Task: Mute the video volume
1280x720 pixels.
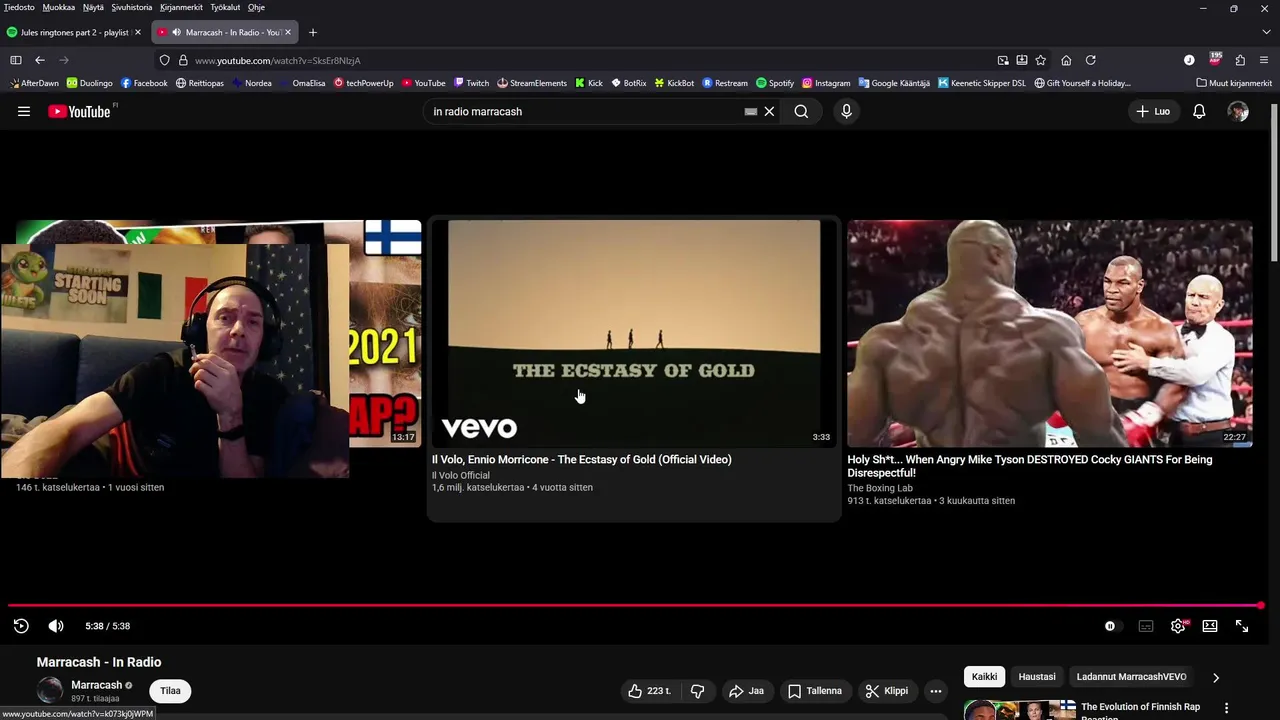Action: click(56, 626)
